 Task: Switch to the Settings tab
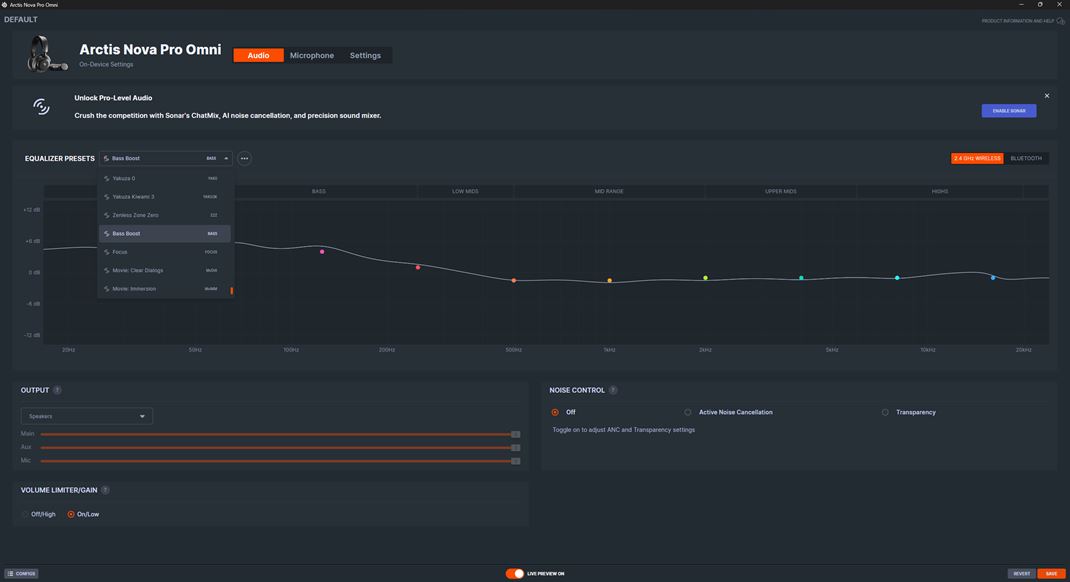click(x=365, y=55)
